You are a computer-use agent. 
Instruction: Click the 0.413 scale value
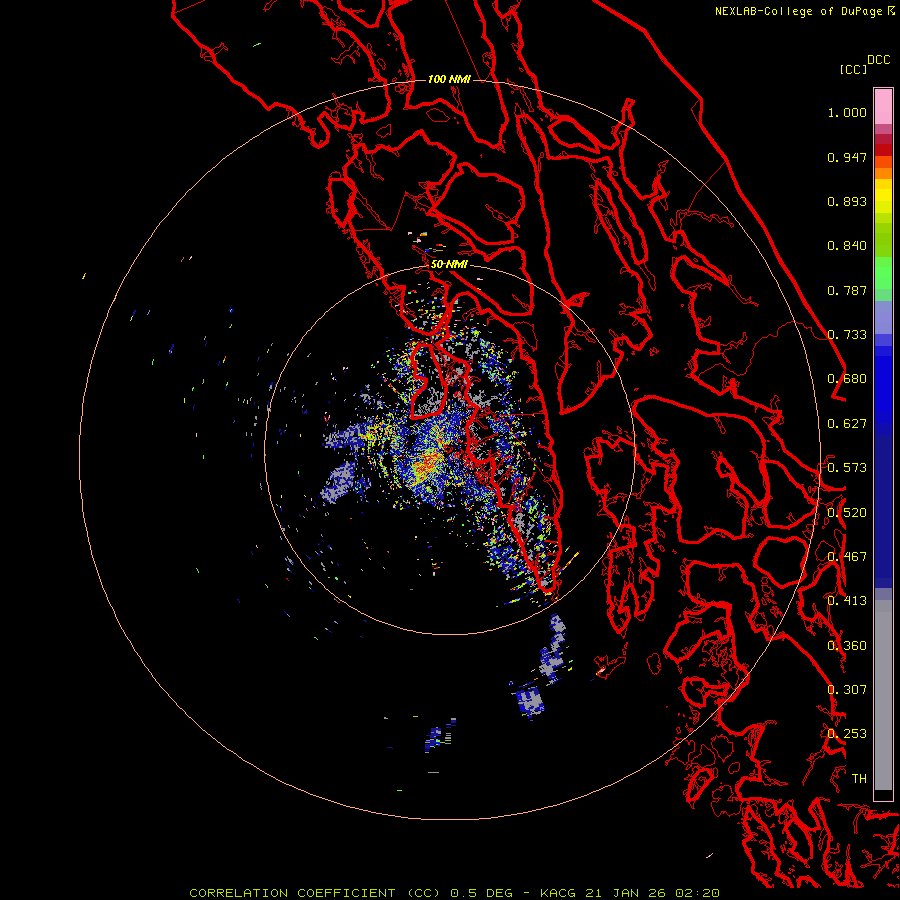pyautogui.click(x=847, y=601)
